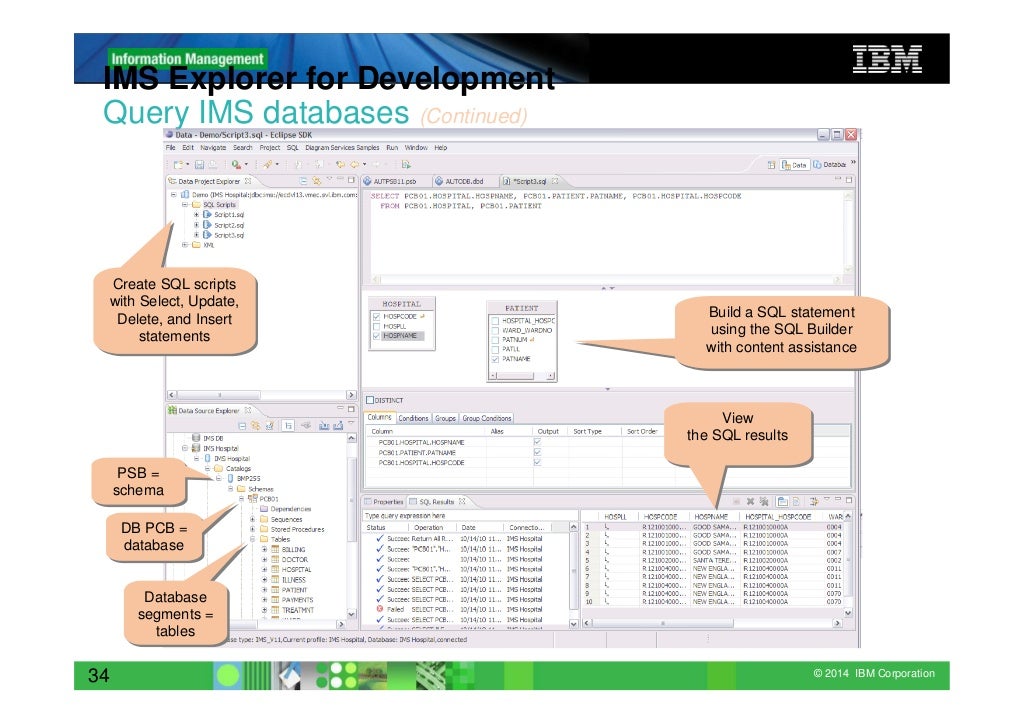Click the Collapse All icon in Data Source Explorer
Image resolution: width=1024 pixels, height=724 pixels.
click(242, 426)
